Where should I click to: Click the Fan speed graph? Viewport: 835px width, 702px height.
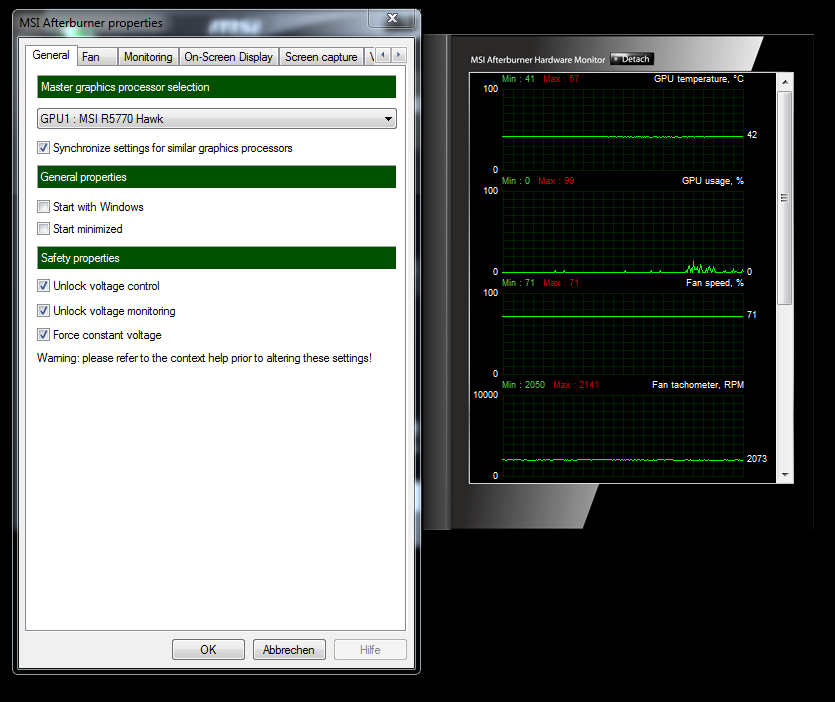623,333
